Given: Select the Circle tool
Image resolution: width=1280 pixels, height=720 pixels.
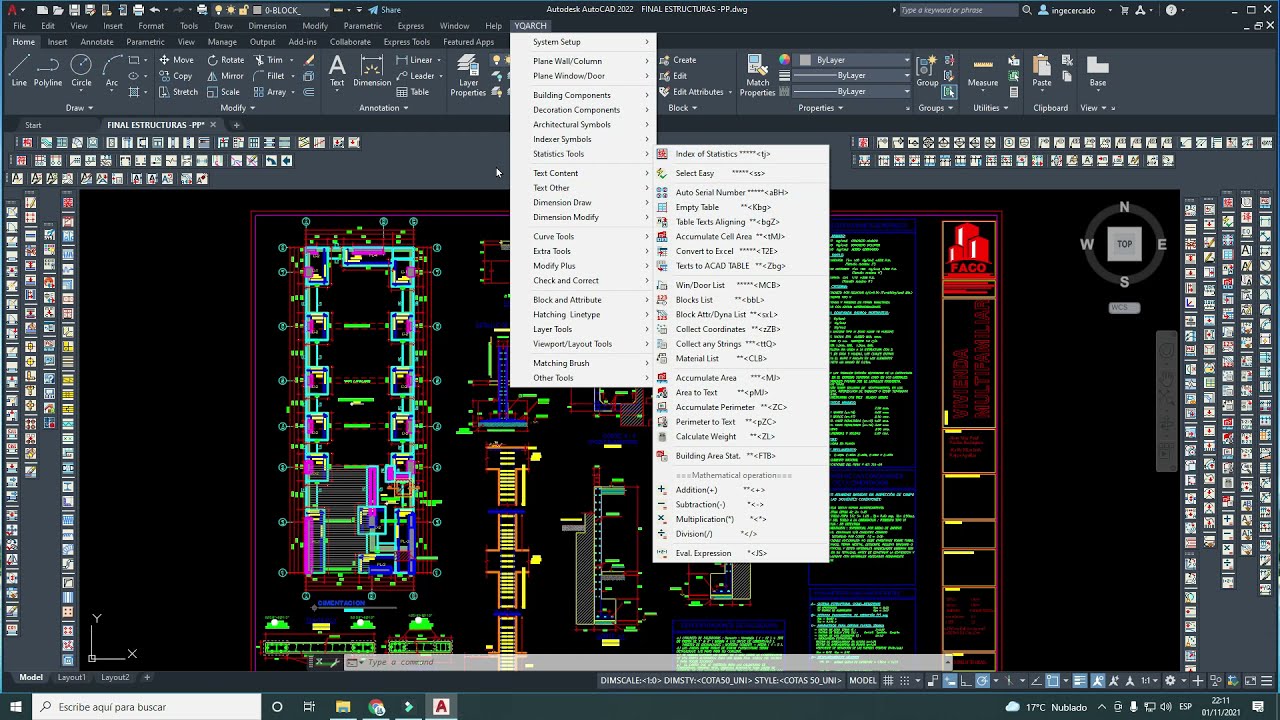Looking at the screenshot, I should click(81, 71).
